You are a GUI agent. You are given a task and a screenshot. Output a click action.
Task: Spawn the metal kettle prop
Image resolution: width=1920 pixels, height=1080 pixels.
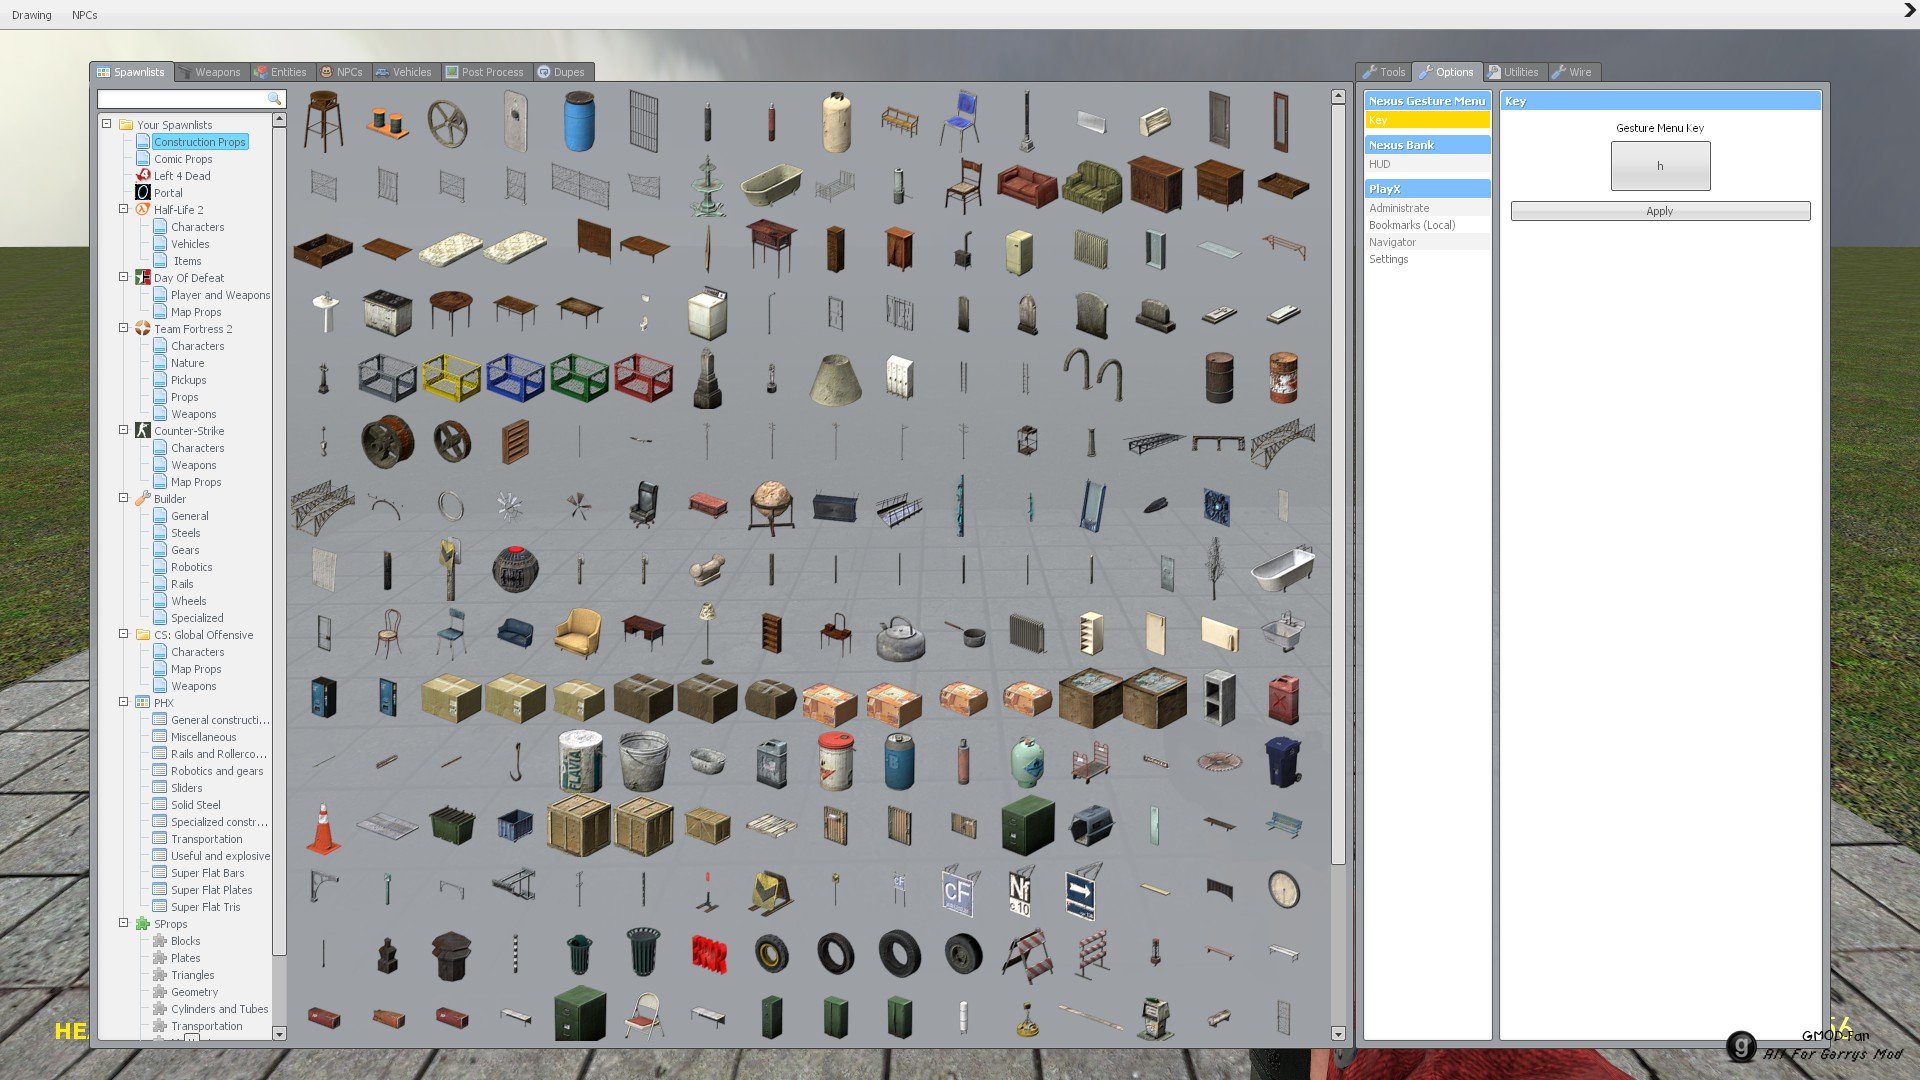pos(899,638)
